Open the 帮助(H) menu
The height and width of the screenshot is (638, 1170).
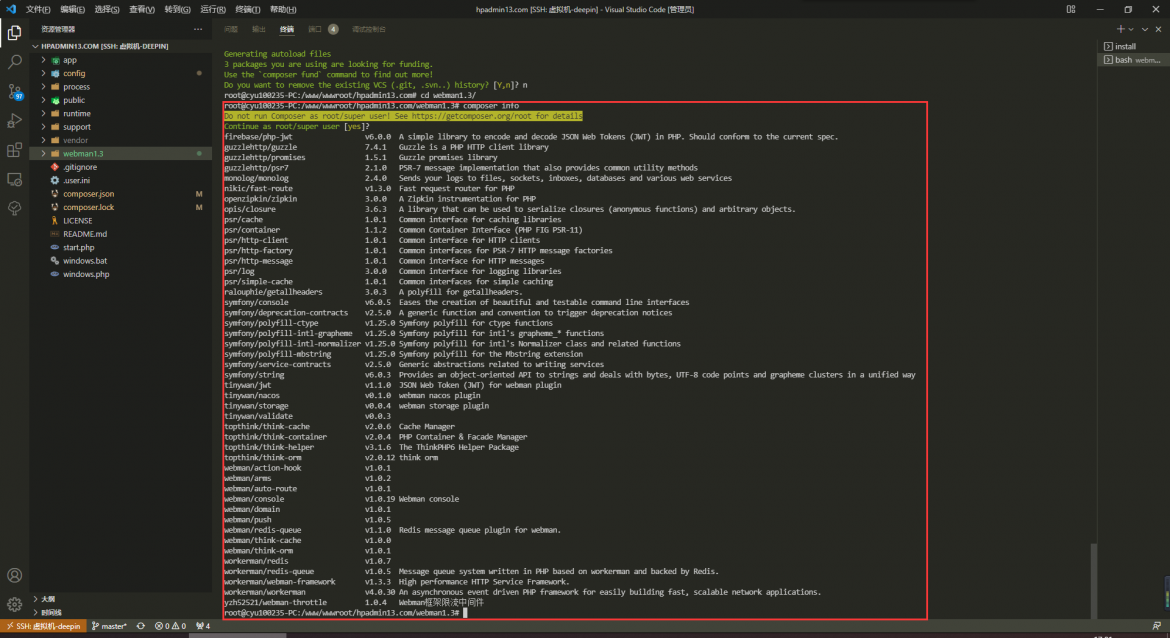coord(283,10)
